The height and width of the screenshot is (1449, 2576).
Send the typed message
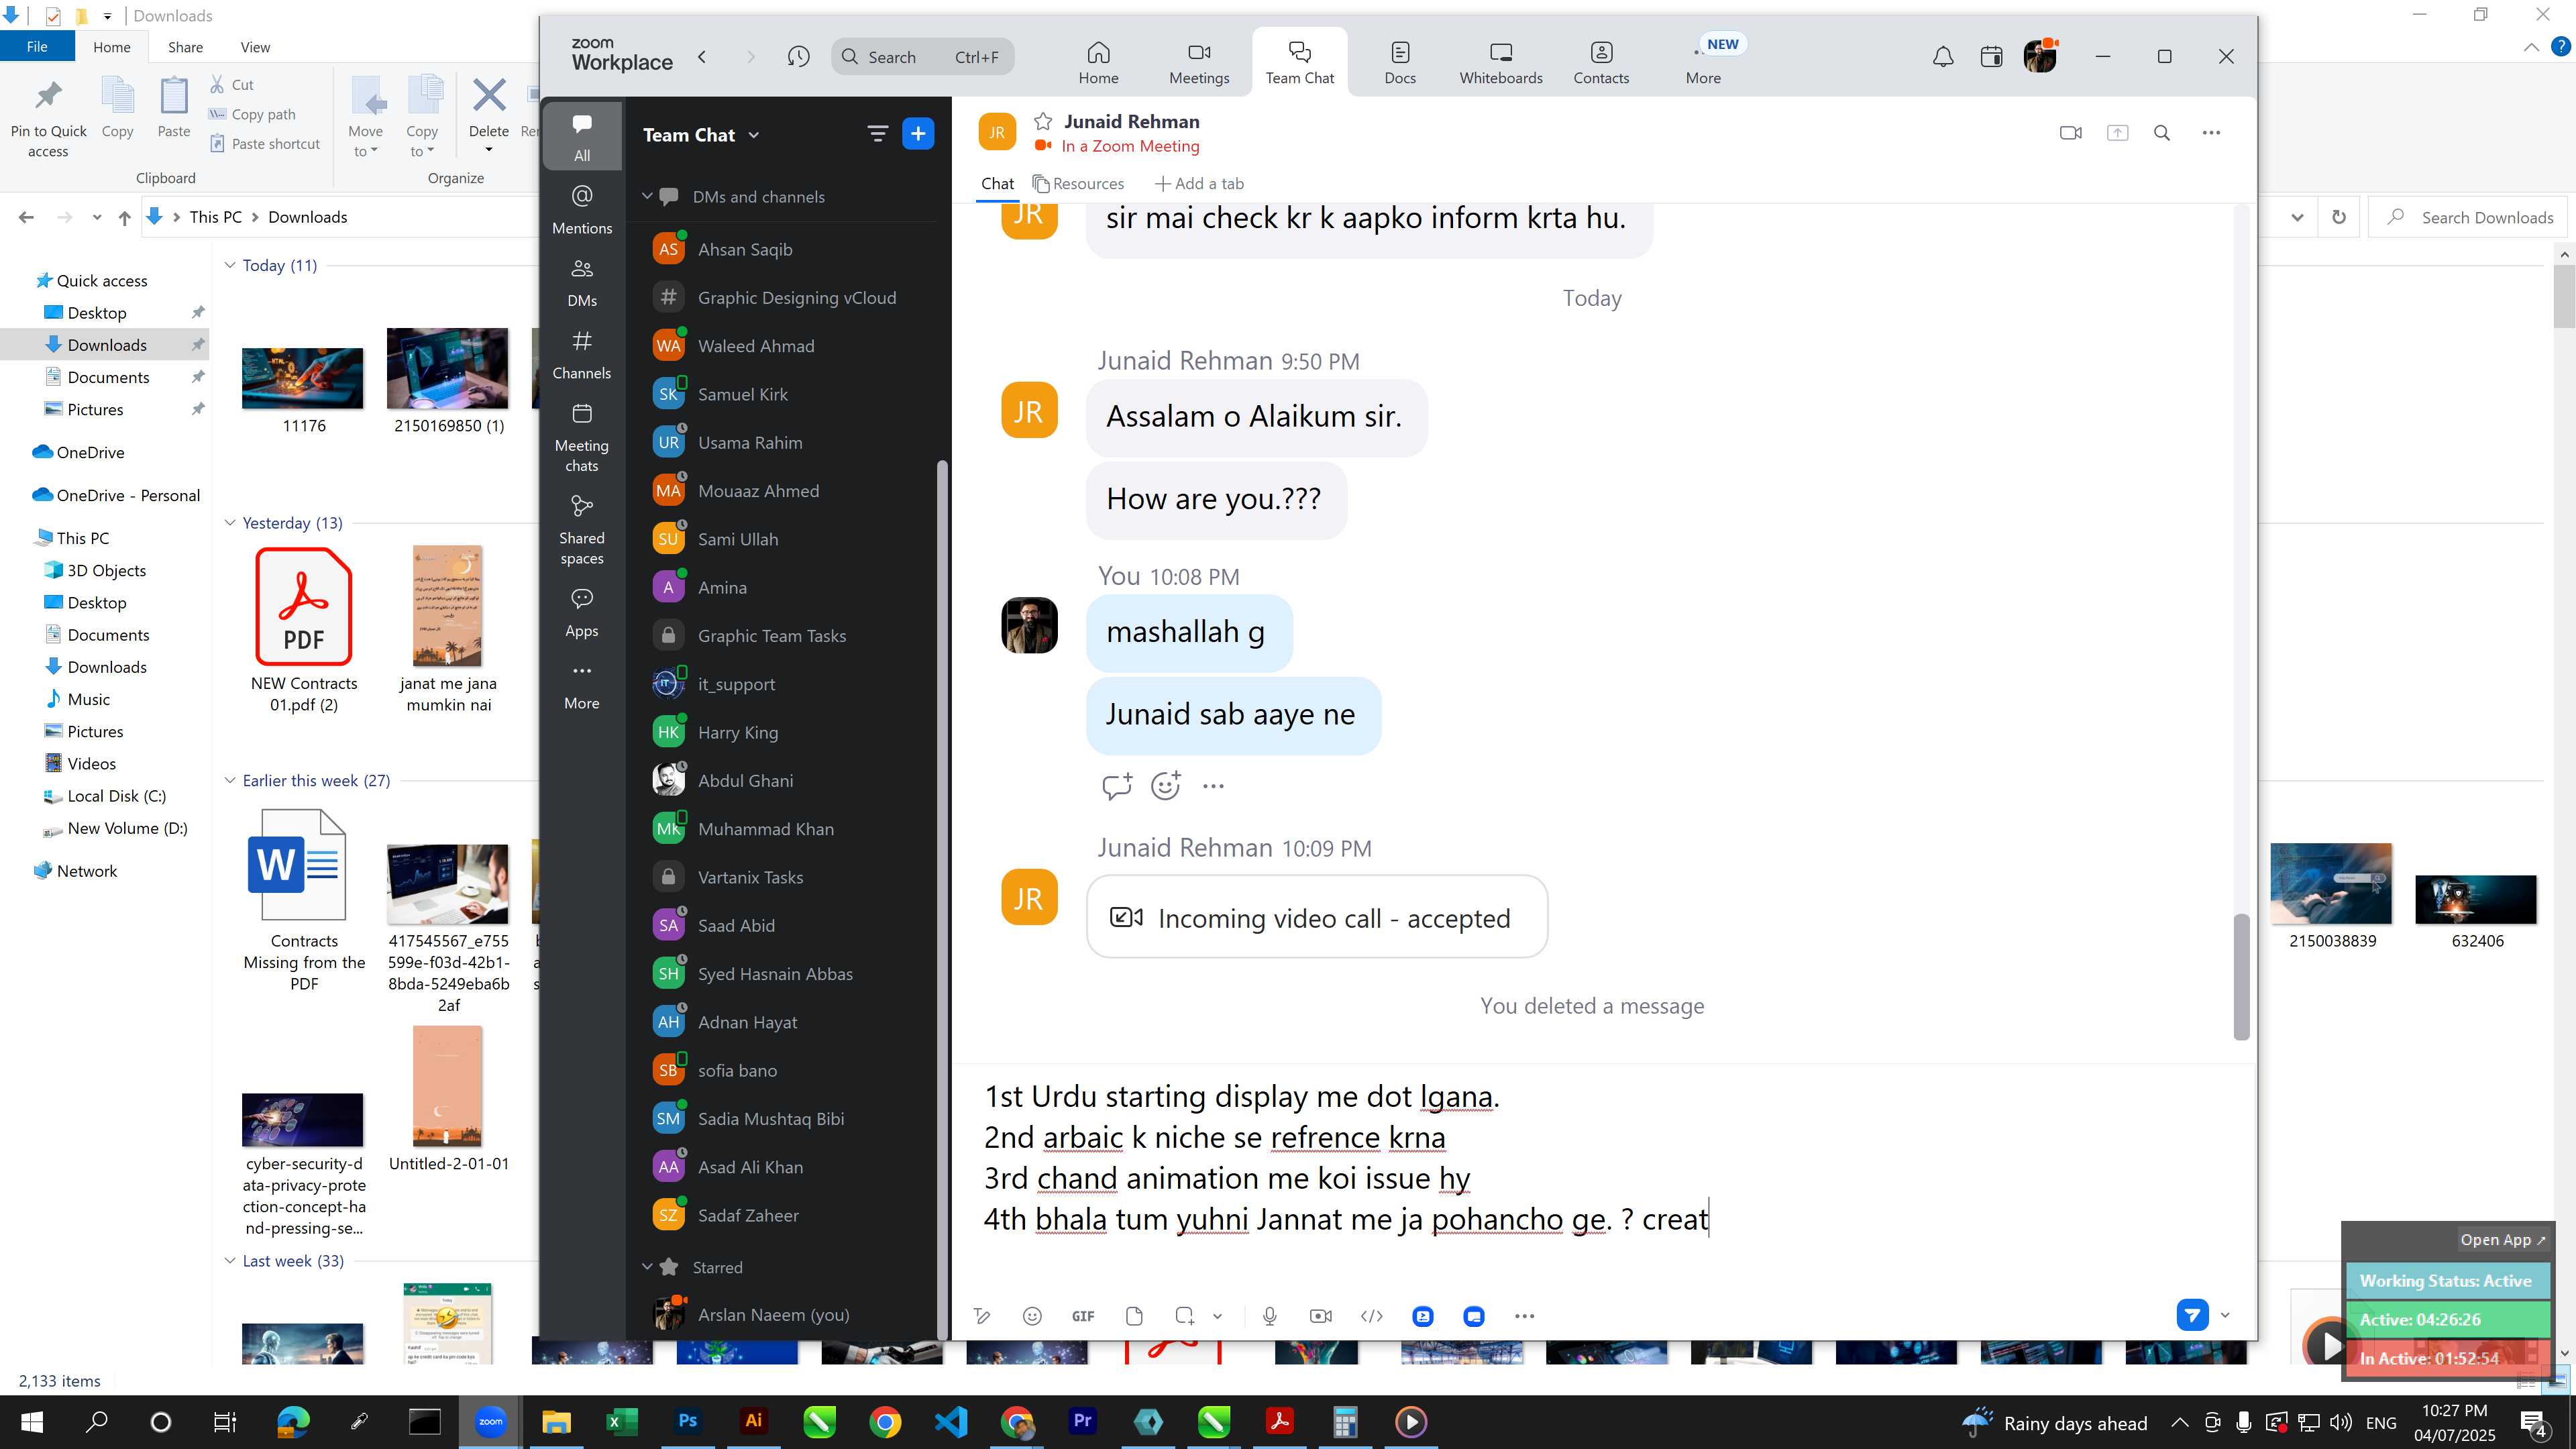pyautogui.click(x=2192, y=1315)
